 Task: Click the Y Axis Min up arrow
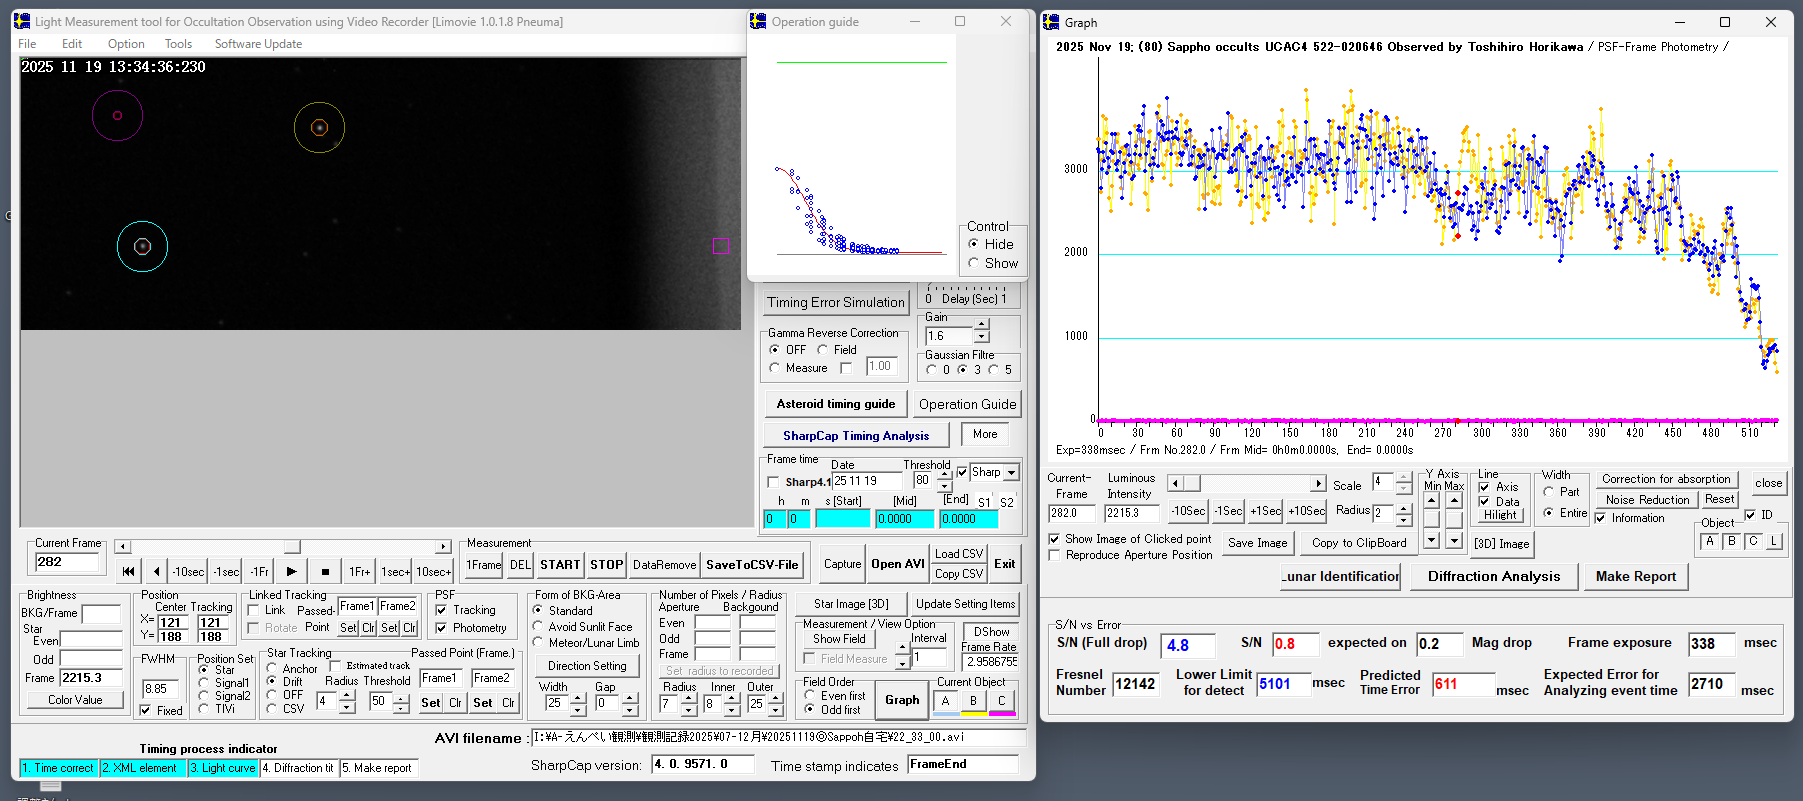click(1432, 500)
